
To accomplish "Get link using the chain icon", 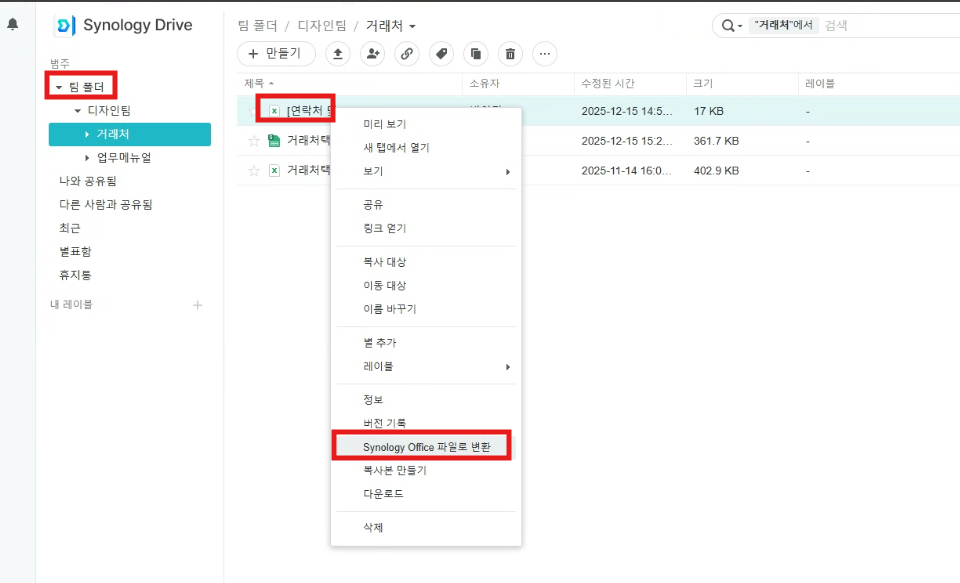I will coord(407,54).
